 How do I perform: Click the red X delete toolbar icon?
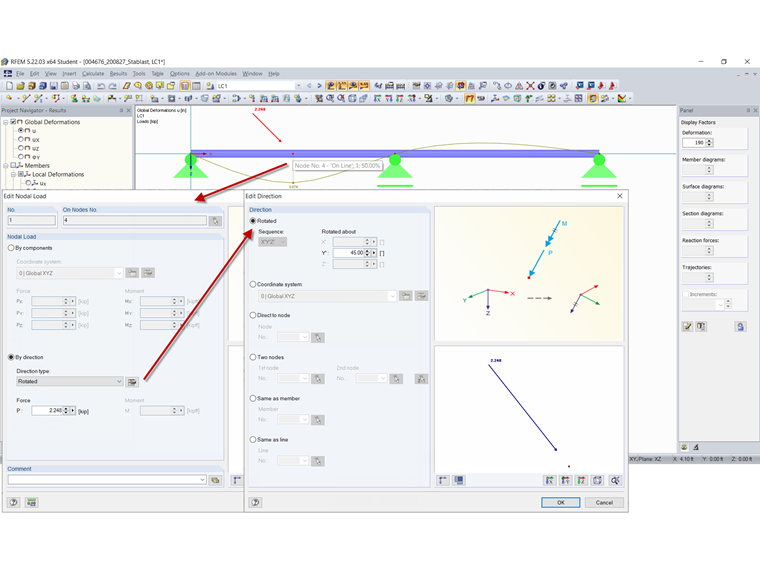[530, 86]
